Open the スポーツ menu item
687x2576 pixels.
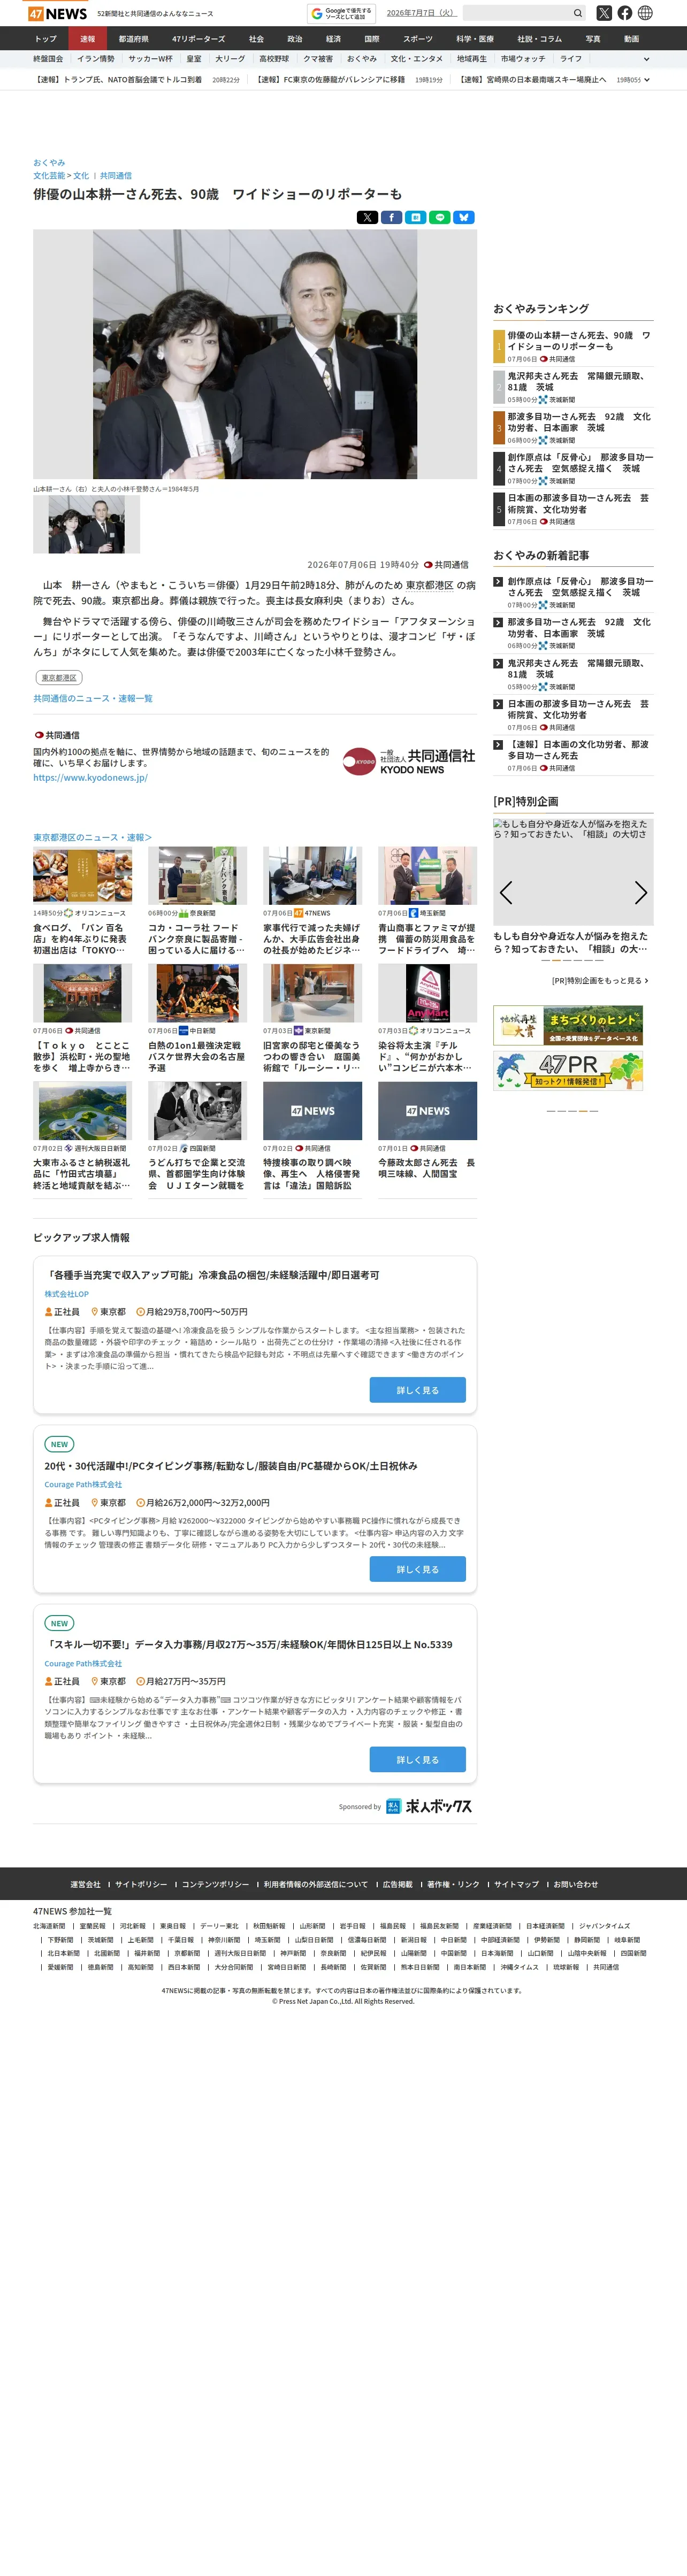tap(418, 39)
